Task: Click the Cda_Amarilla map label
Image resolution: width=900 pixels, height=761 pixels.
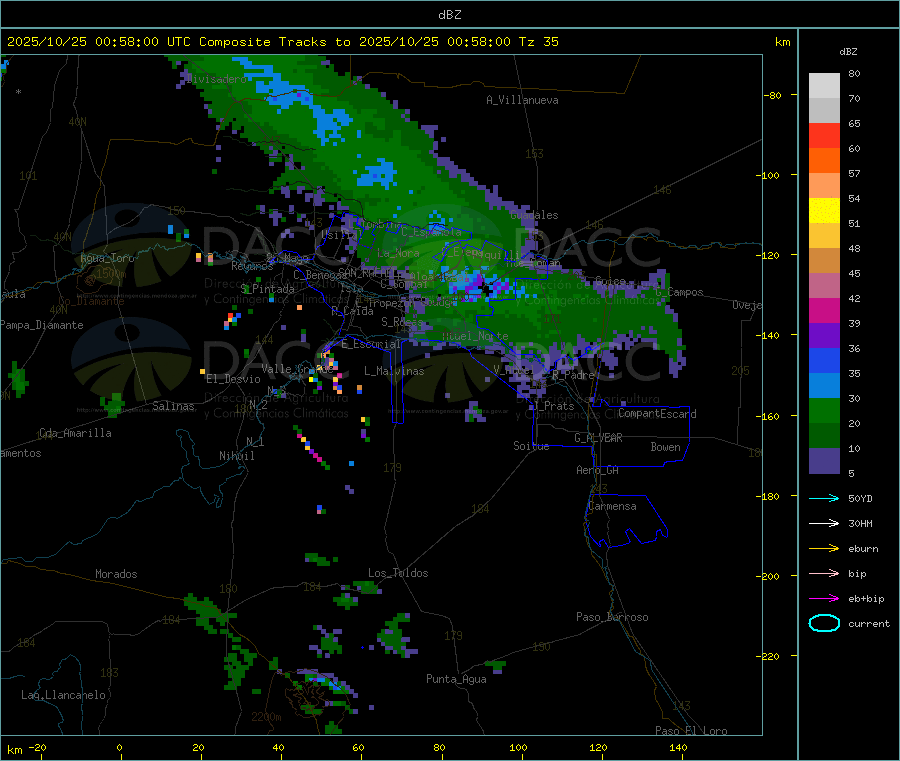Action: pyautogui.click(x=75, y=433)
